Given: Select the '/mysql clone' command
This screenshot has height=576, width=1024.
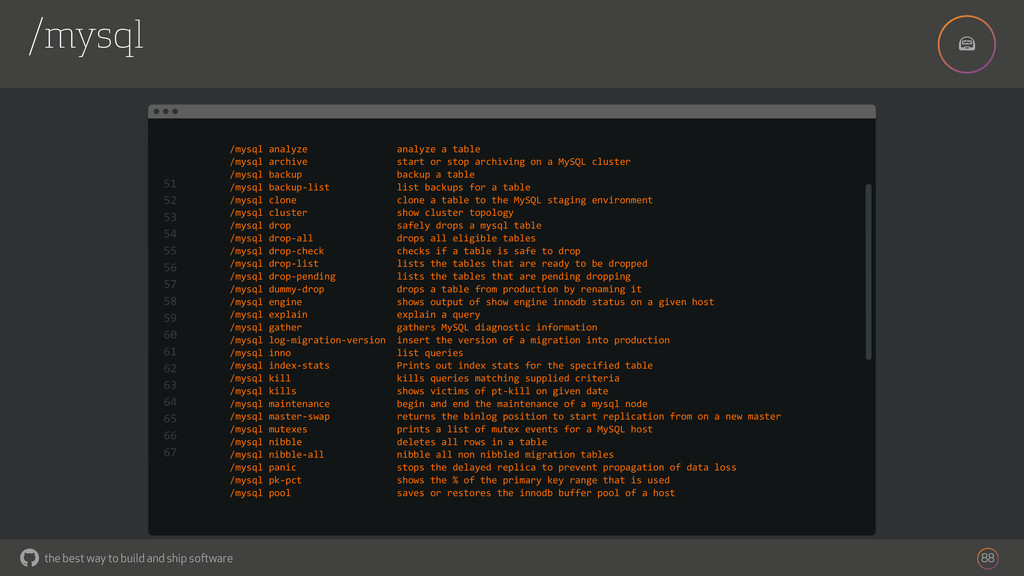Looking at the screenshot, I should [263, 200].
